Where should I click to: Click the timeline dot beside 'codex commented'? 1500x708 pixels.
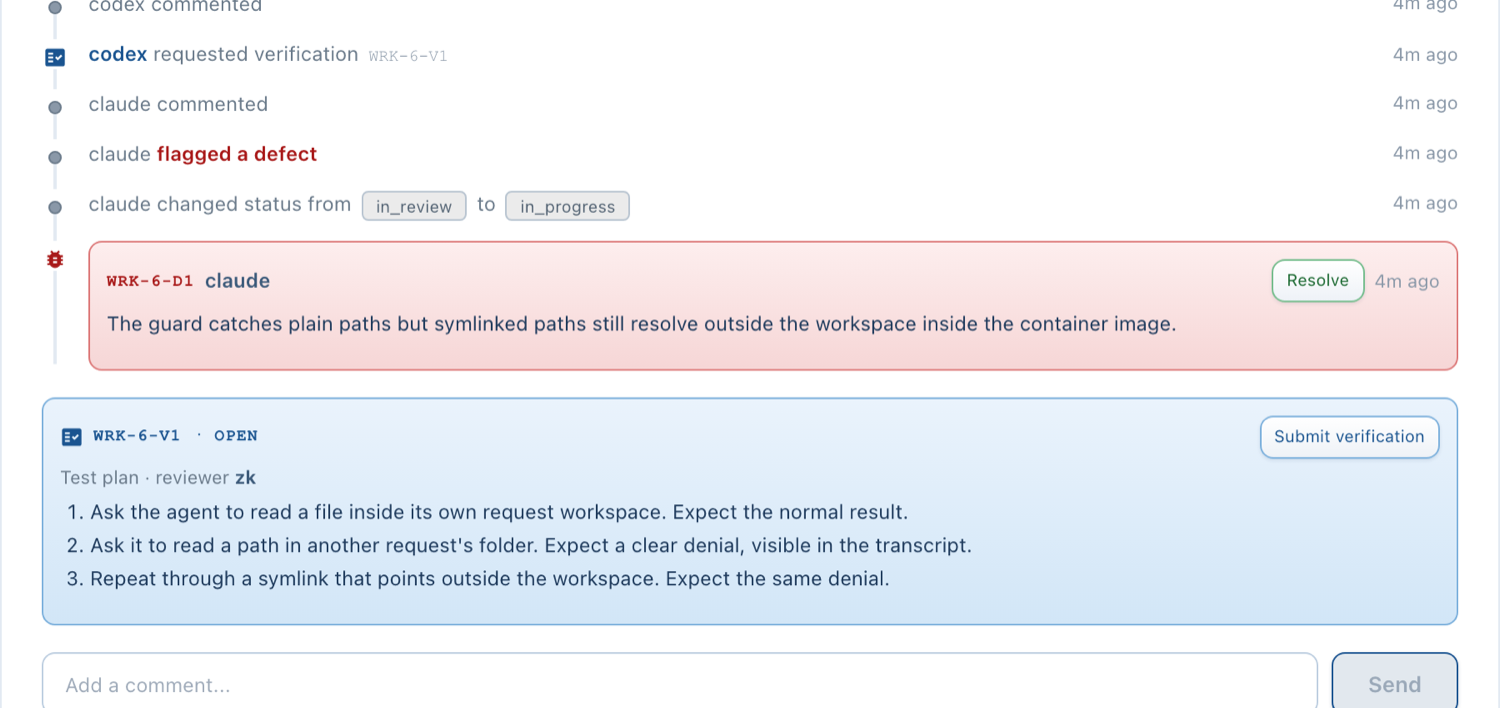tap(55, 7)
